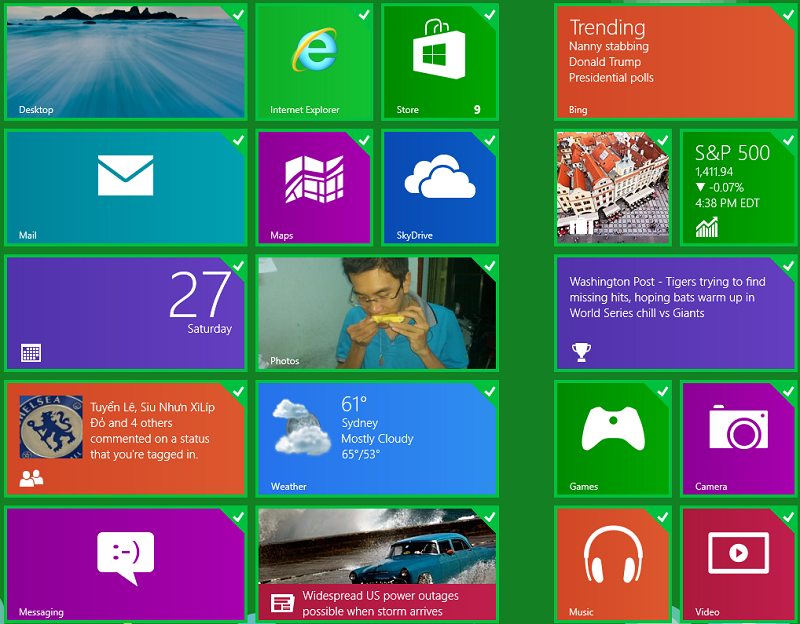This screenshot has width=800, height=624.
Task: Click the Sports trophy icon
Action: coord(581,352)
